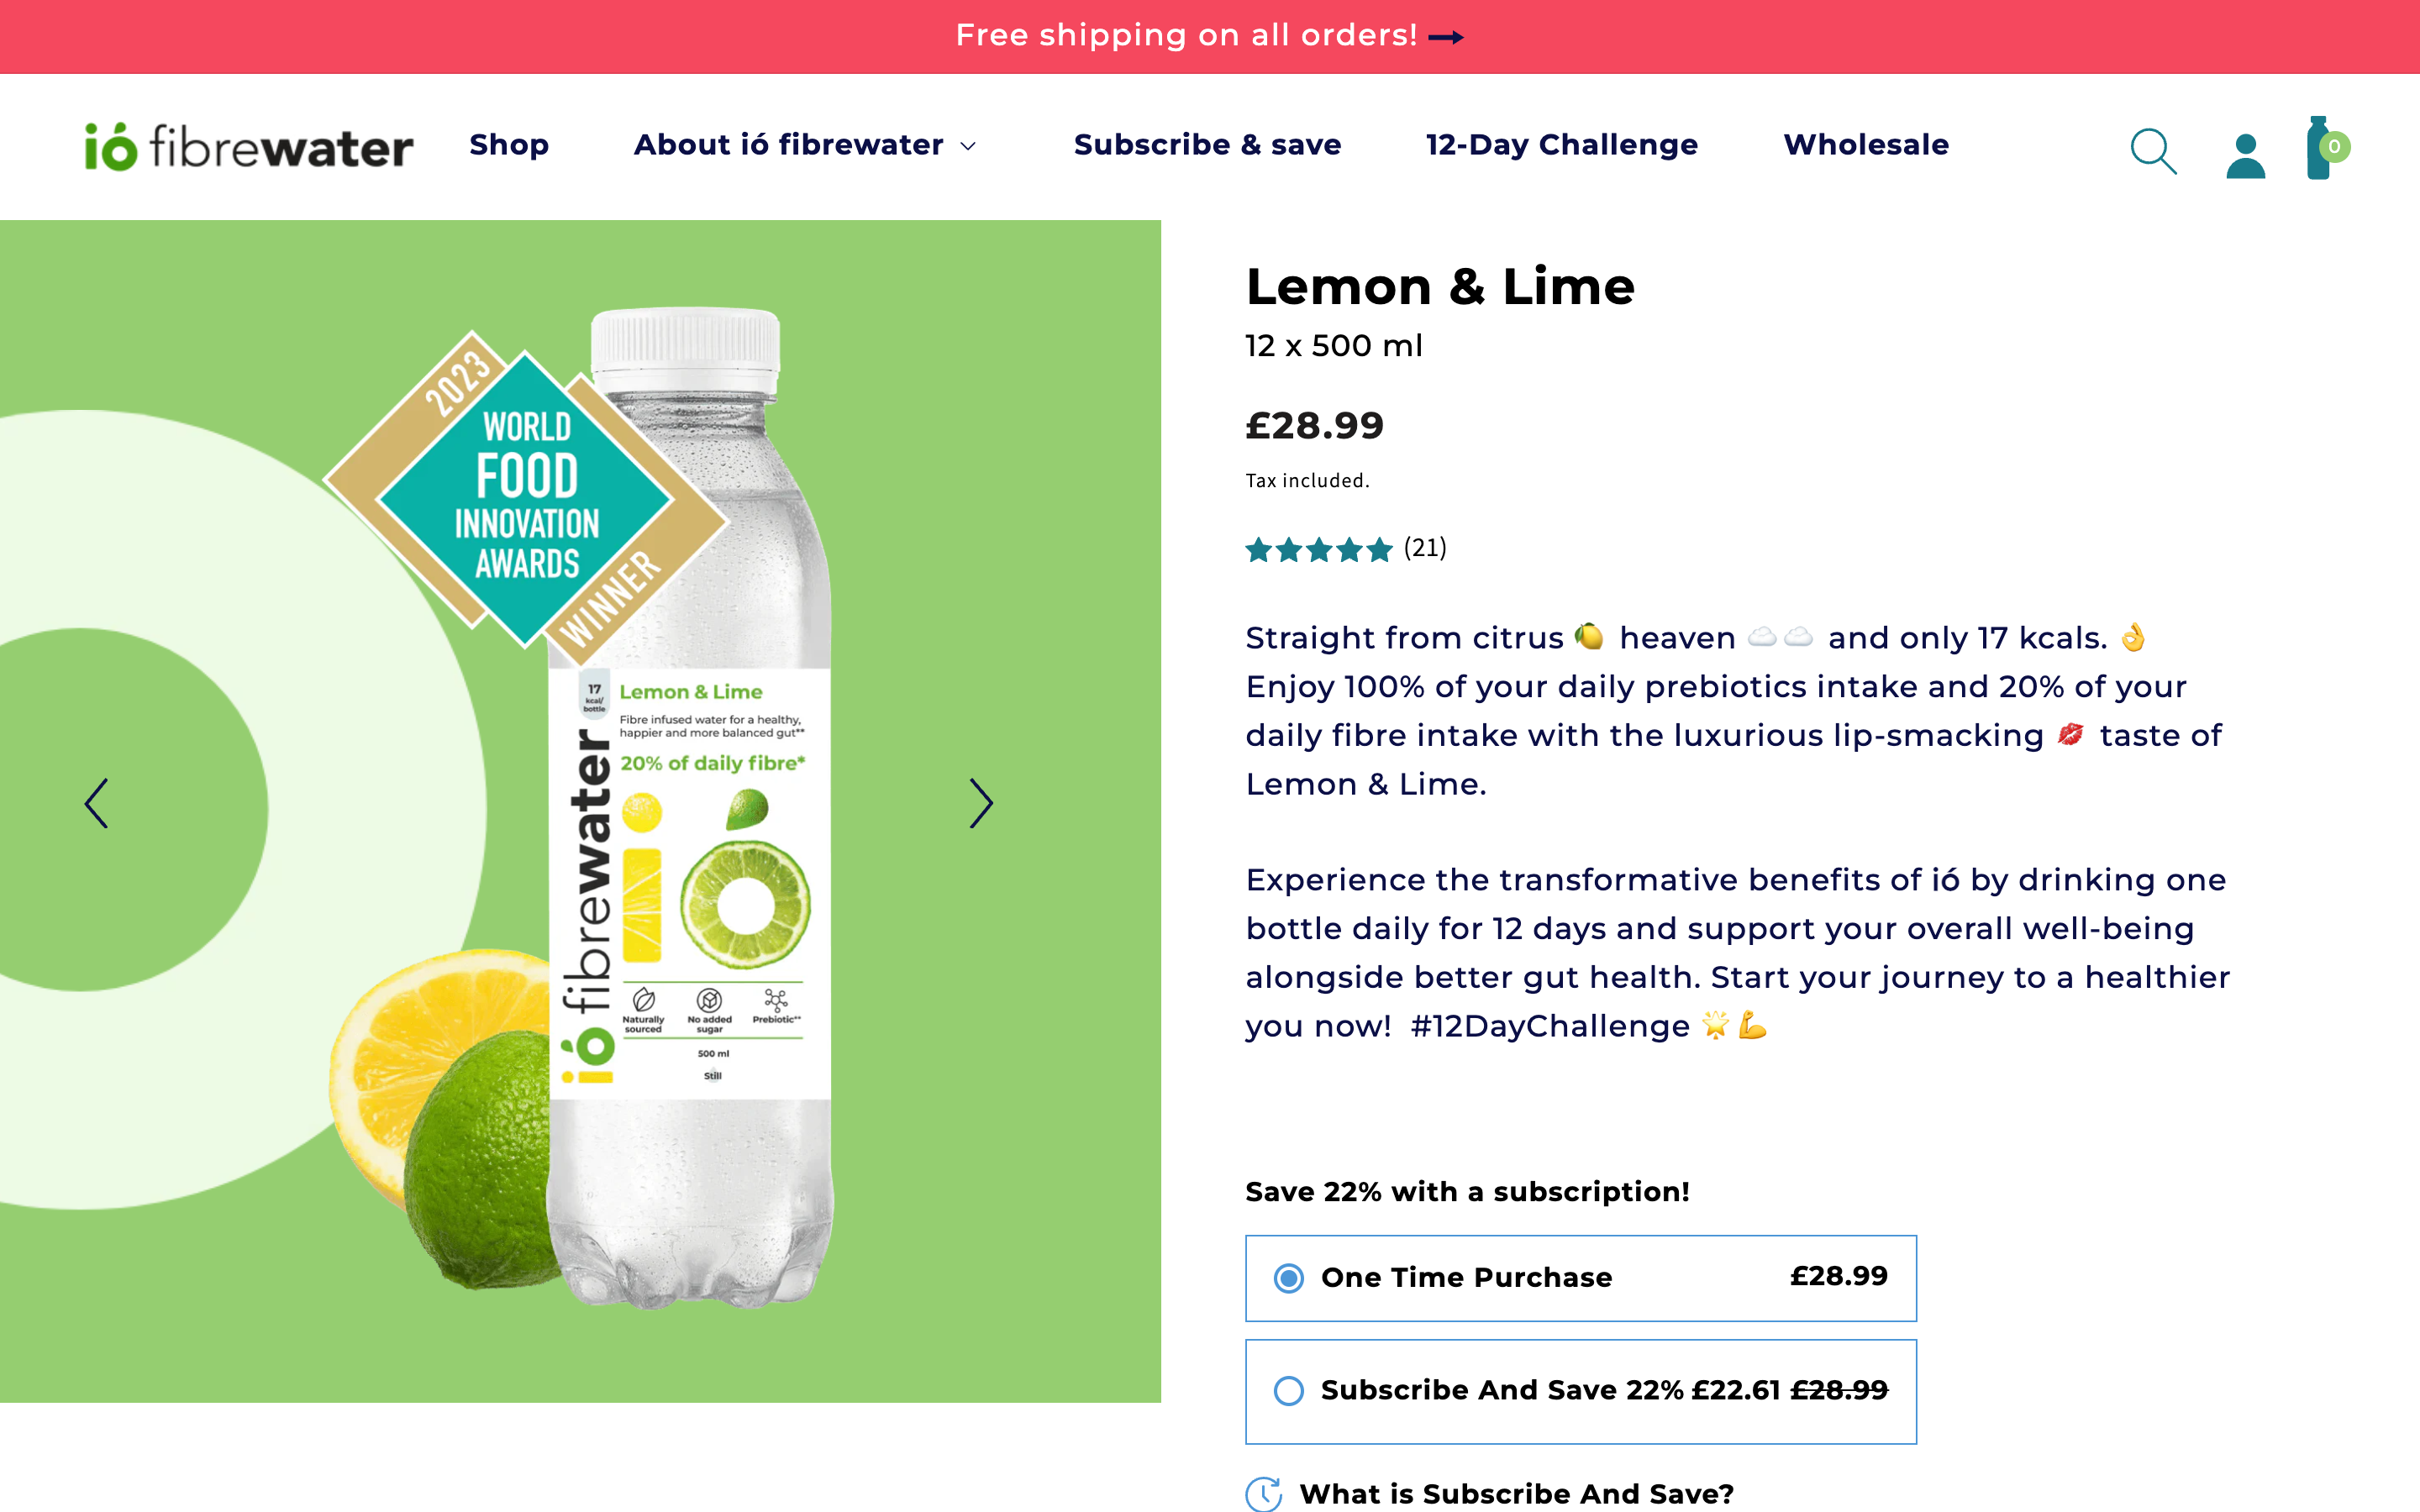Expand the About ió fibrewater menu

pos(805,145)
